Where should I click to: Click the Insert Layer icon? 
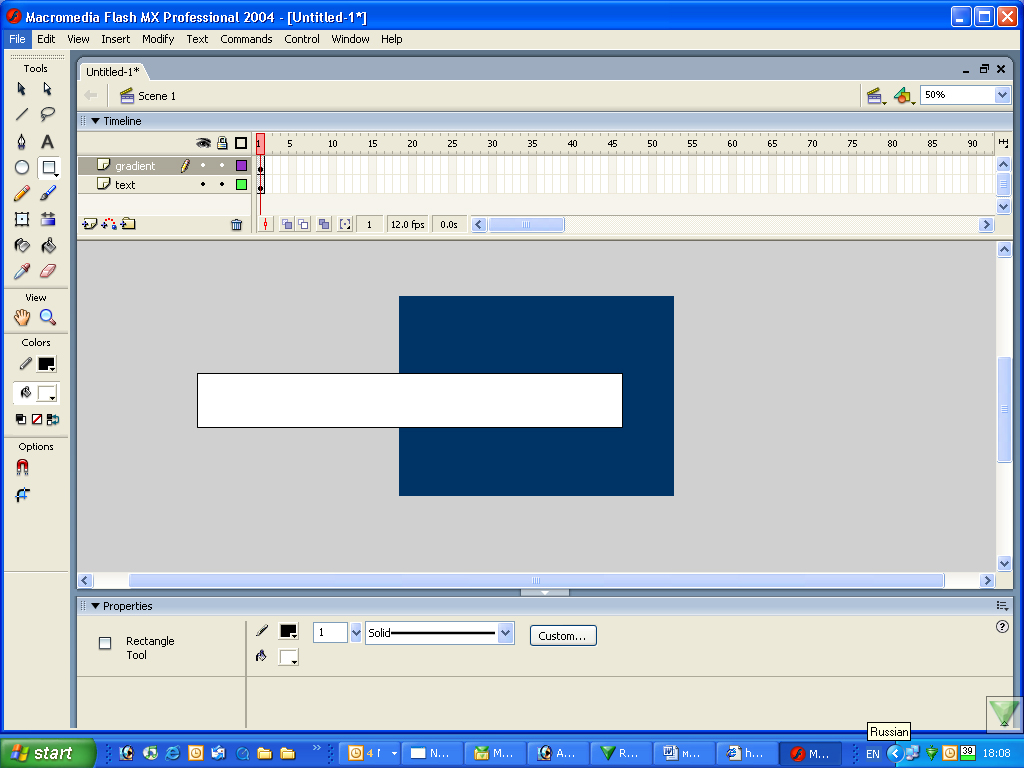(x=89, y=224)
